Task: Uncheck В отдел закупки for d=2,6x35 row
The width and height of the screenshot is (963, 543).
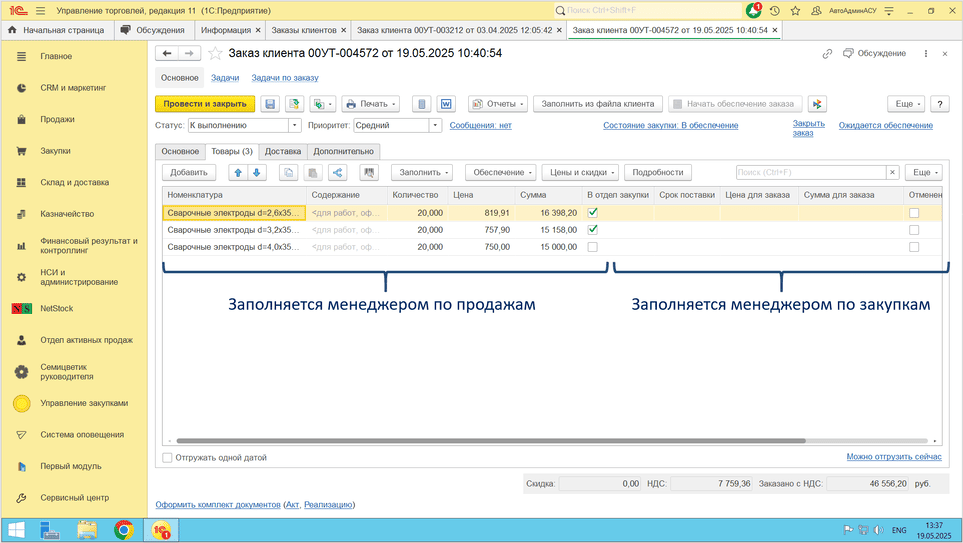Action: coord(593,213)
